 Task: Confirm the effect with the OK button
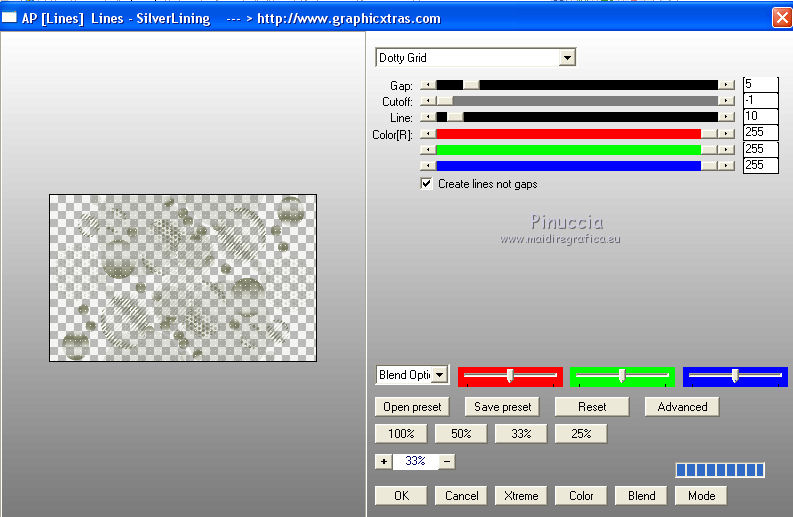click(x=401, y=495)
